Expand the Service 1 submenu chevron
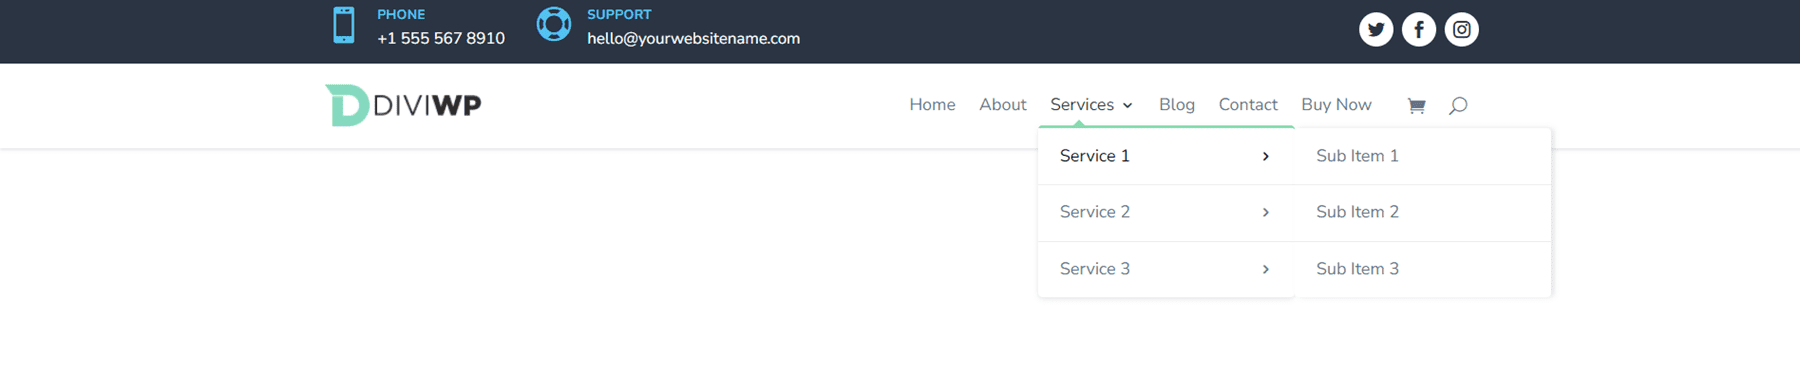 click(x=1266, y=156)
